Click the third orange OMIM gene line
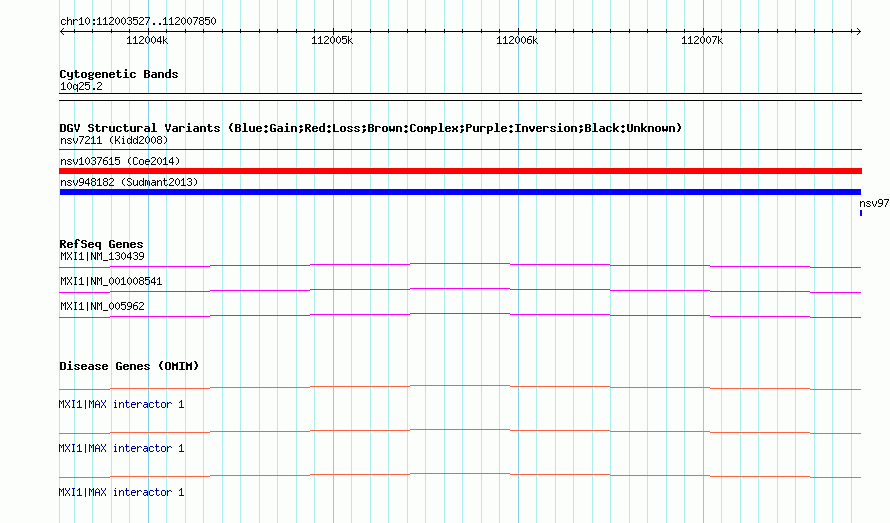The width and height of the screenshot is (890, 523). 460,475
